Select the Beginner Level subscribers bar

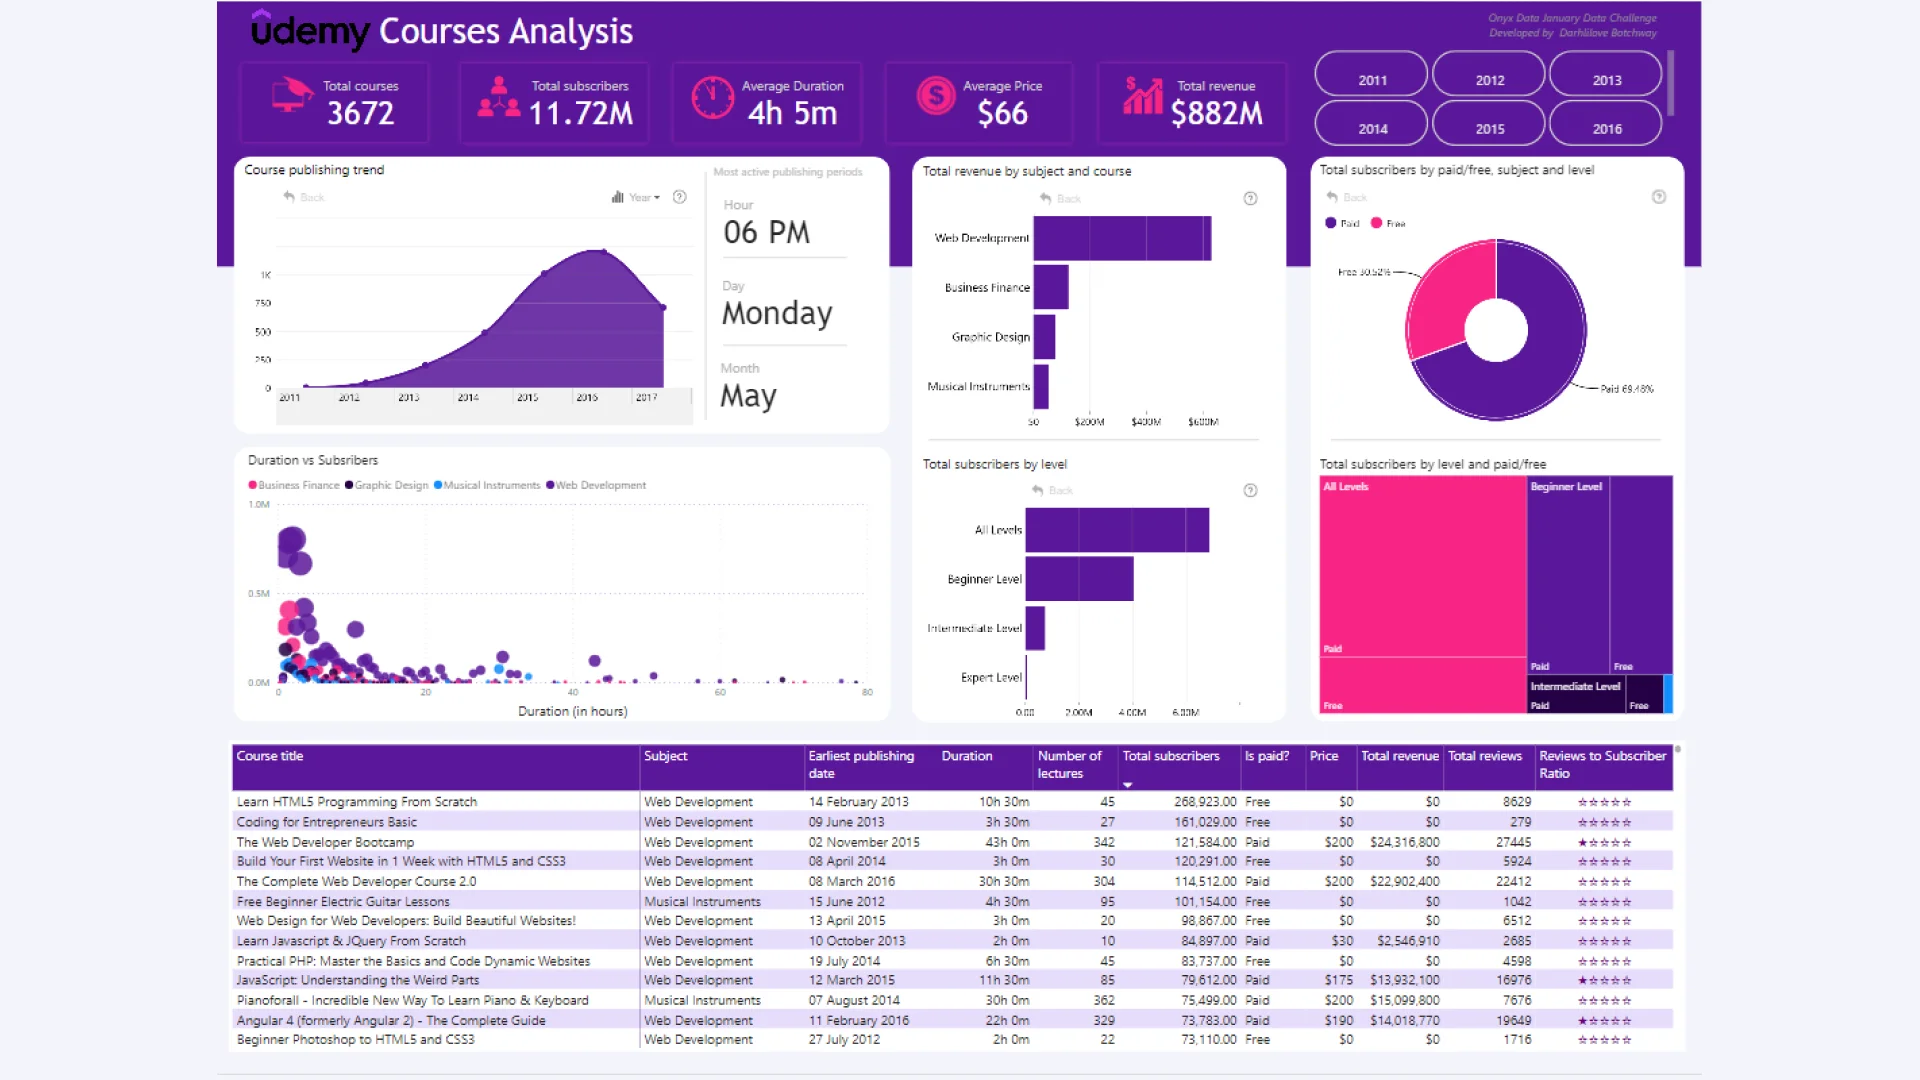(x=1079, y=579)
